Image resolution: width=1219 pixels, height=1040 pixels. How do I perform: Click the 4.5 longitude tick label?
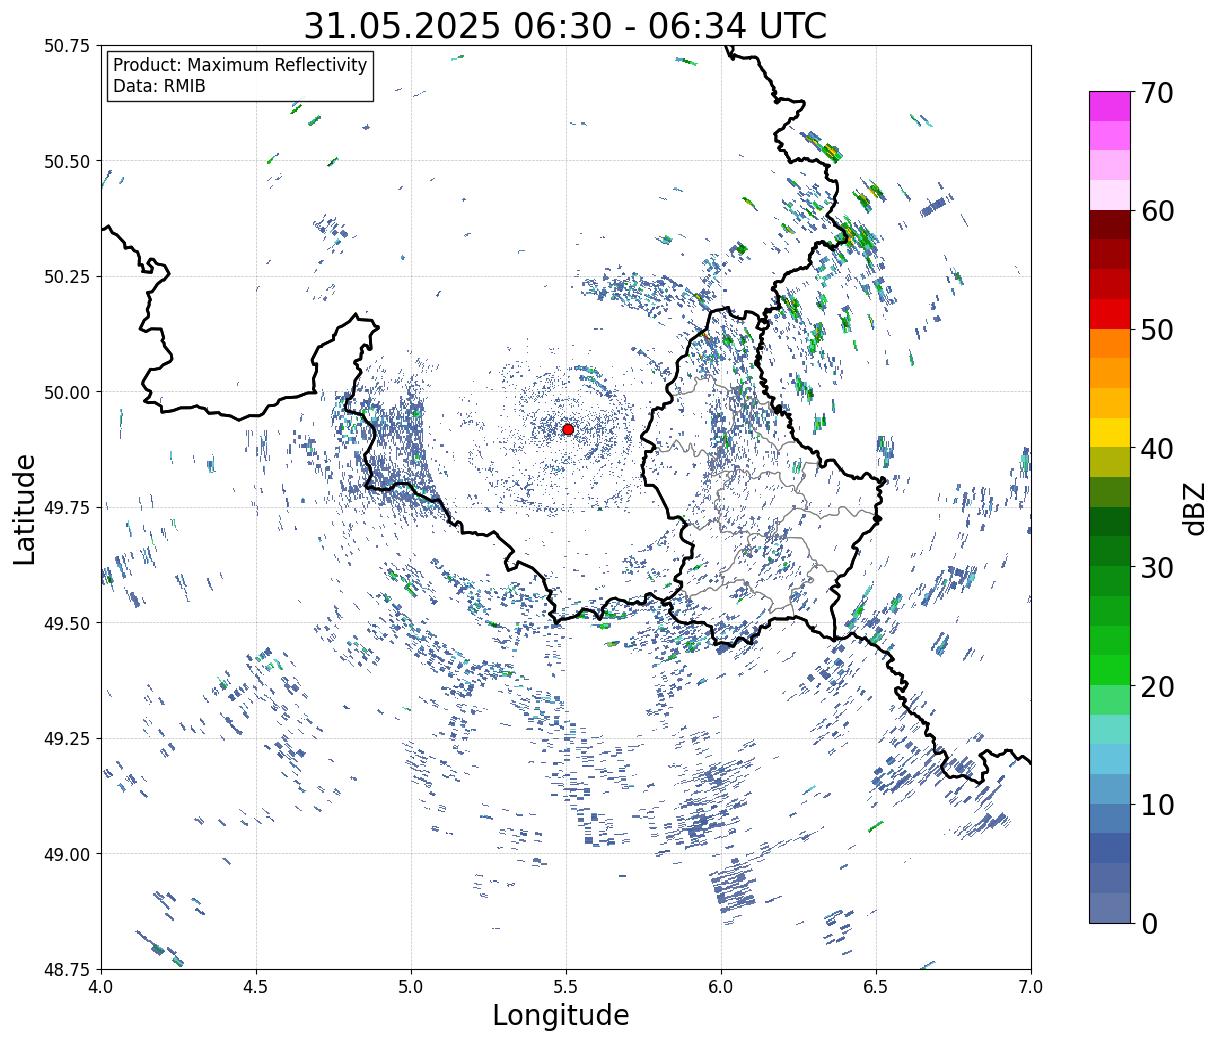tap(257, 987)
